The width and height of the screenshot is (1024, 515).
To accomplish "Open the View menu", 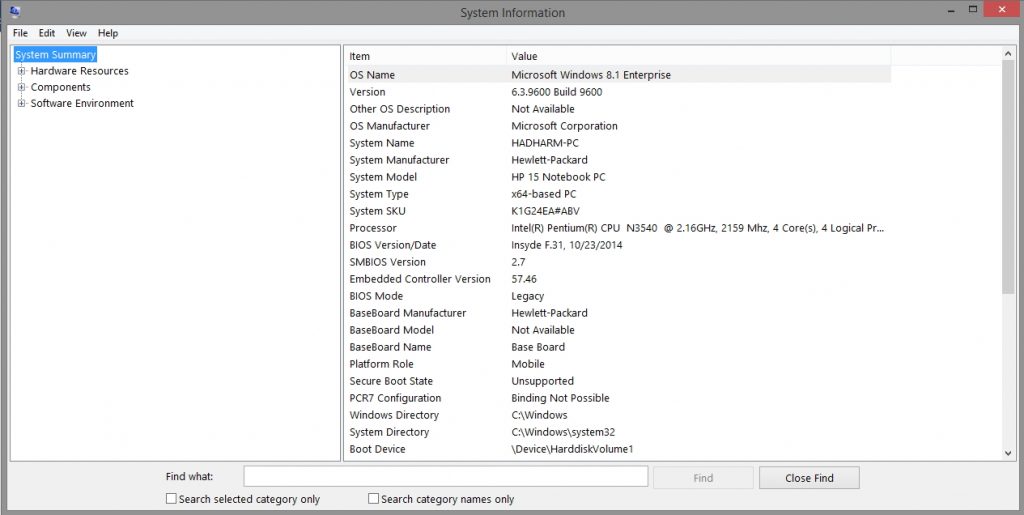I will pyautogui.click(x=76, y=33).
